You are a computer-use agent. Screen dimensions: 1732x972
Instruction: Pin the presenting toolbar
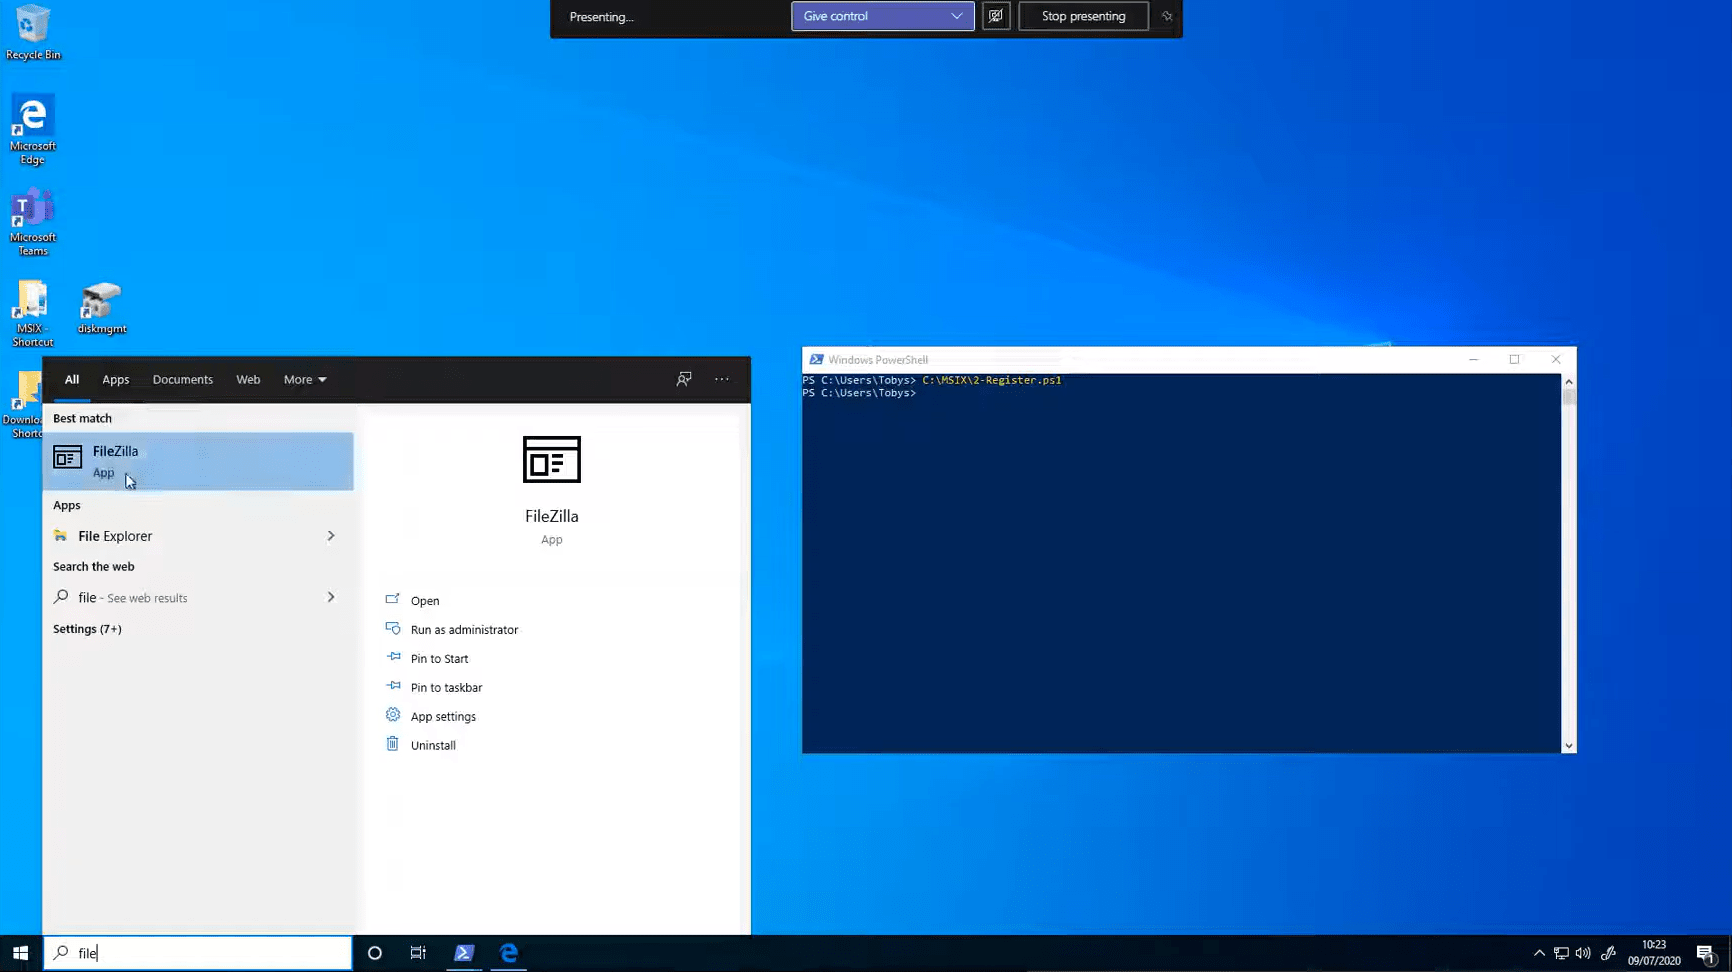[1166, 16]
